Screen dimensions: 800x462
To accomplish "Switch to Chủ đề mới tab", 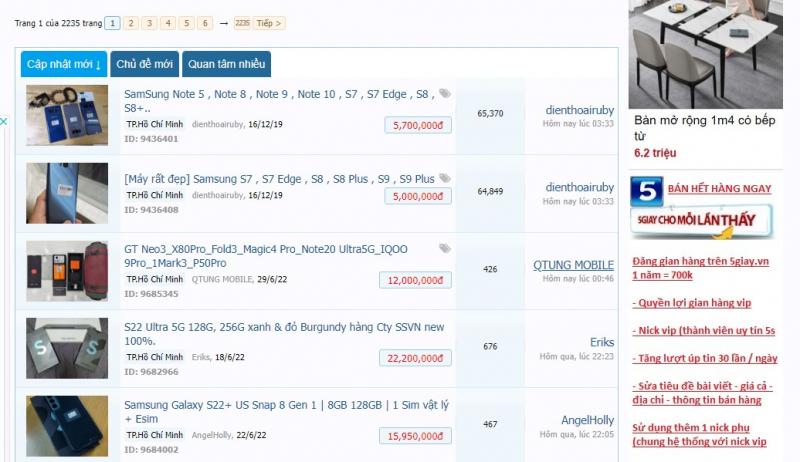I will pos(144,64).
